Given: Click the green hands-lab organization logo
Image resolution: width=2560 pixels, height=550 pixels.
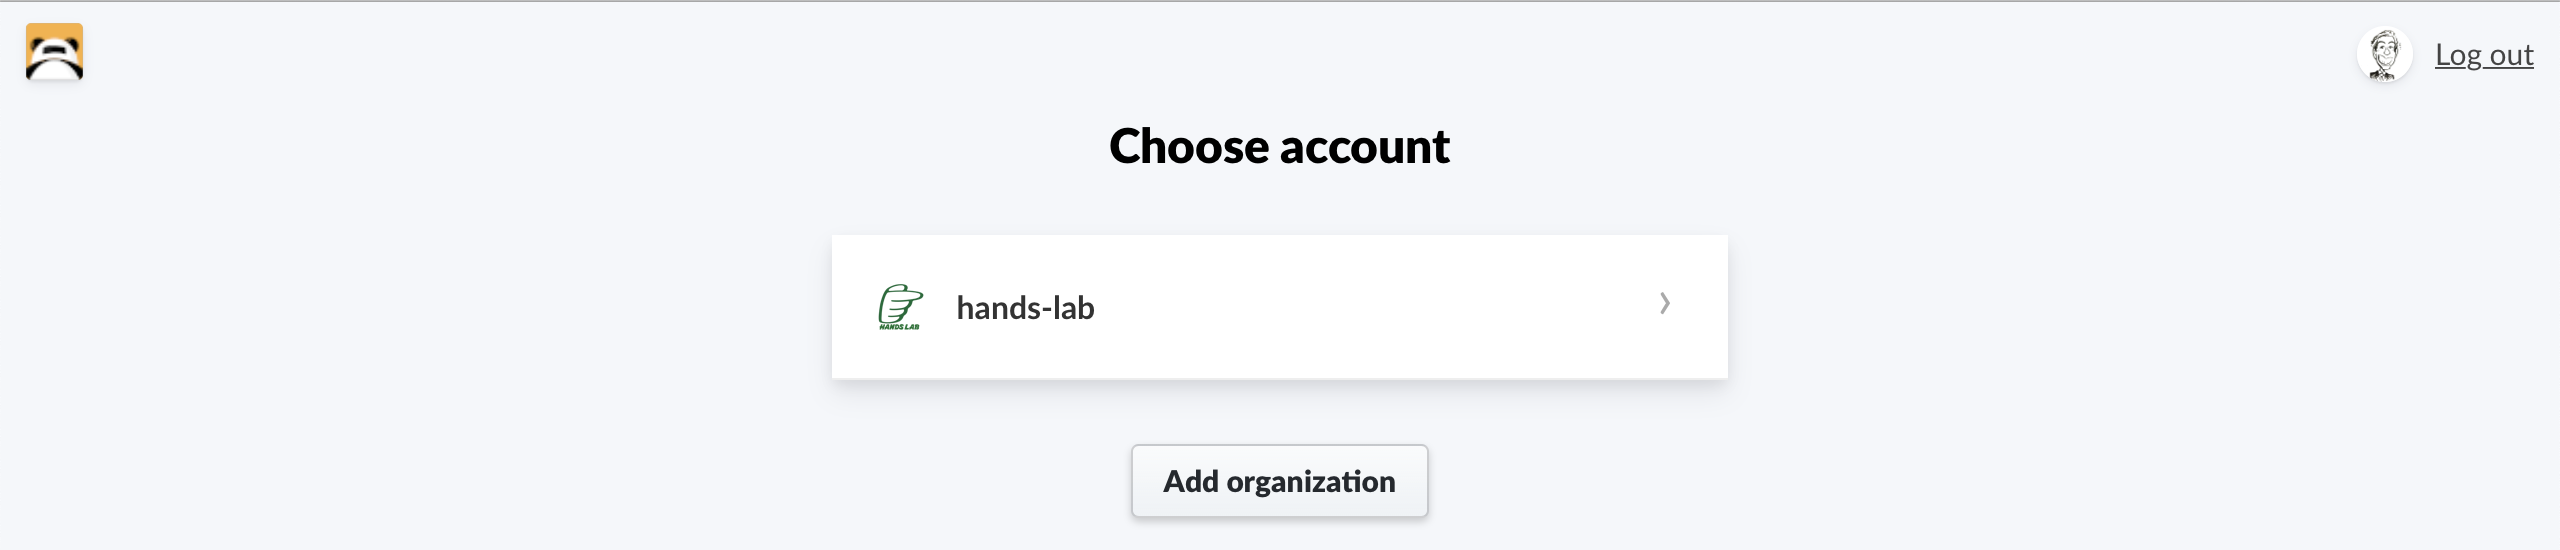Looking at the screenshot, I should pos(900,307).
